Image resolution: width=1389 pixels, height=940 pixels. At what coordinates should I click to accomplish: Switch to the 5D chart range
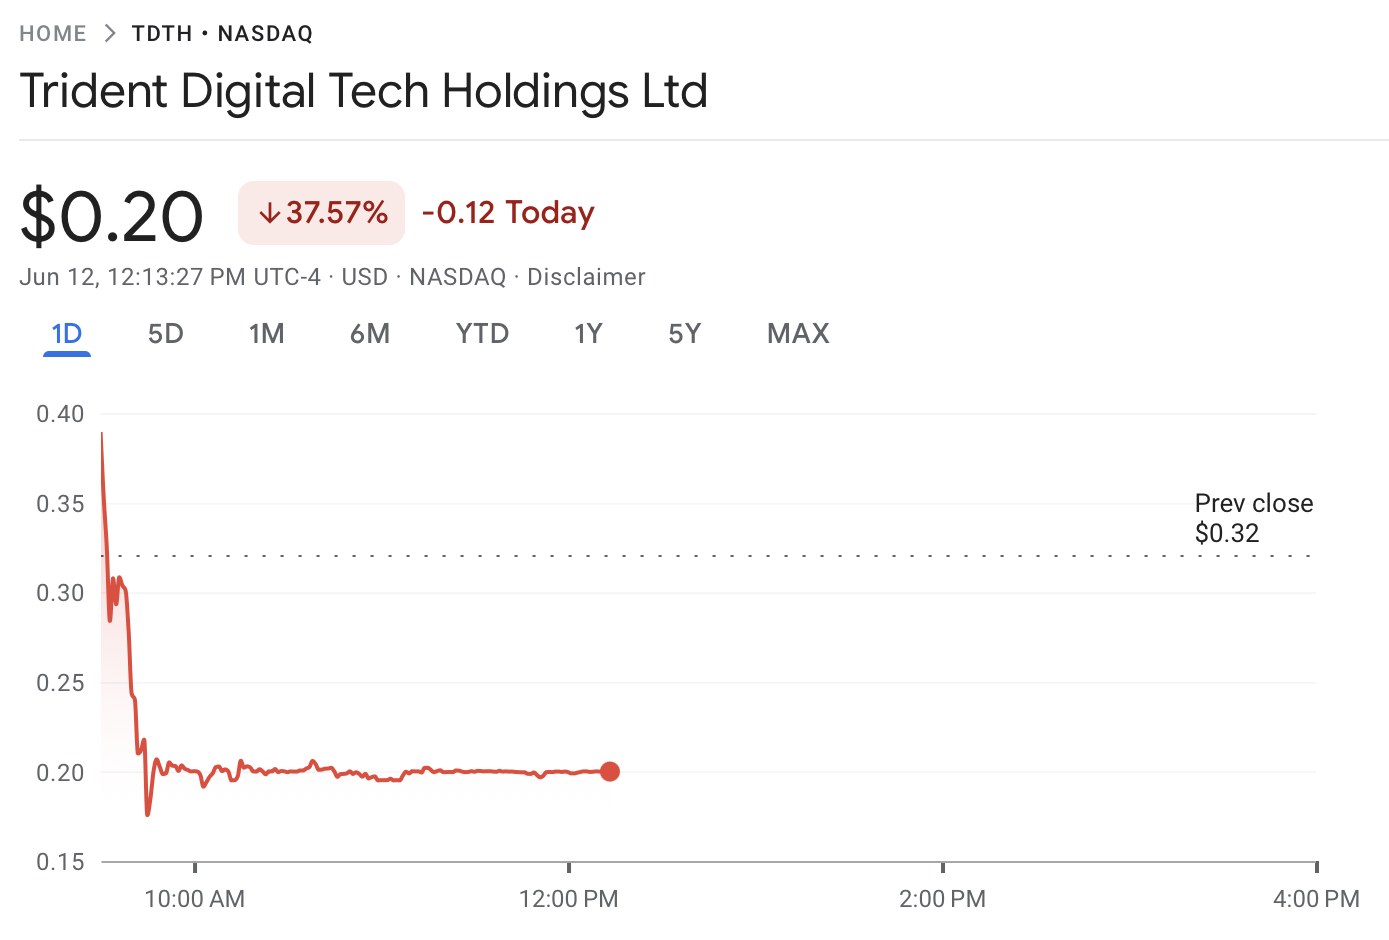[166, 334]
